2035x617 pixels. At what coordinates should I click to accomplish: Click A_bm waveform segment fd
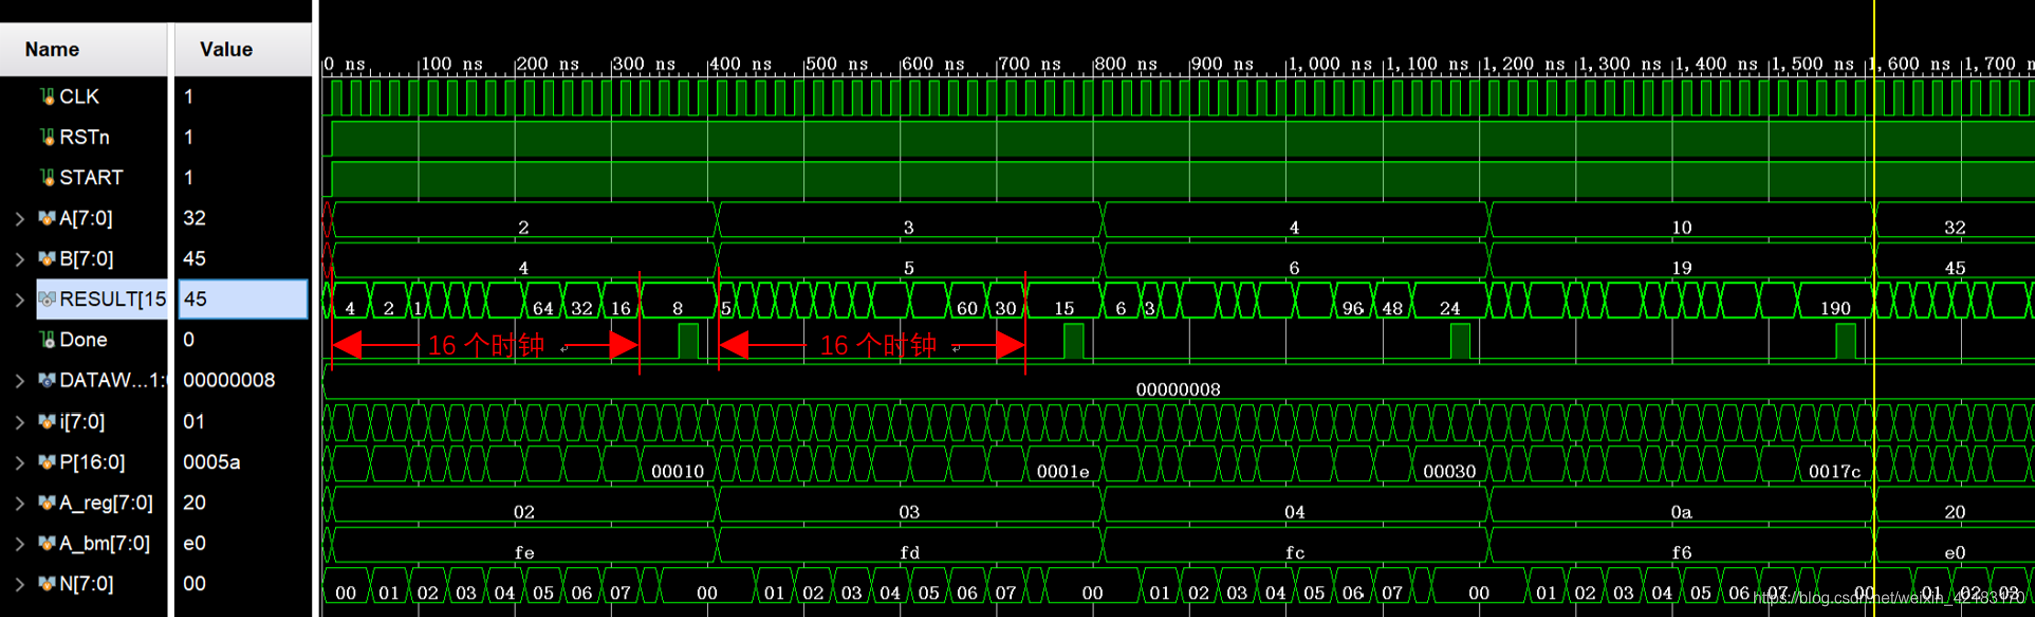(x=909, y=544)
